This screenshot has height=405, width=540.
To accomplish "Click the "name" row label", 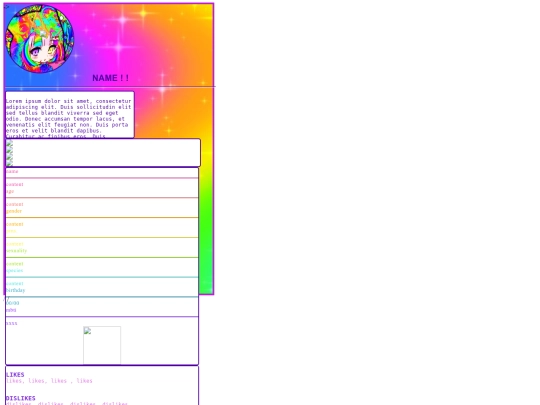I will [x=12, y=171].
